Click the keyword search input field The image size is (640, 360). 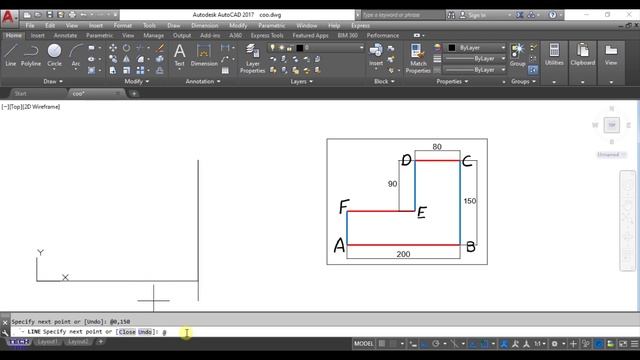tap(402, 15)
